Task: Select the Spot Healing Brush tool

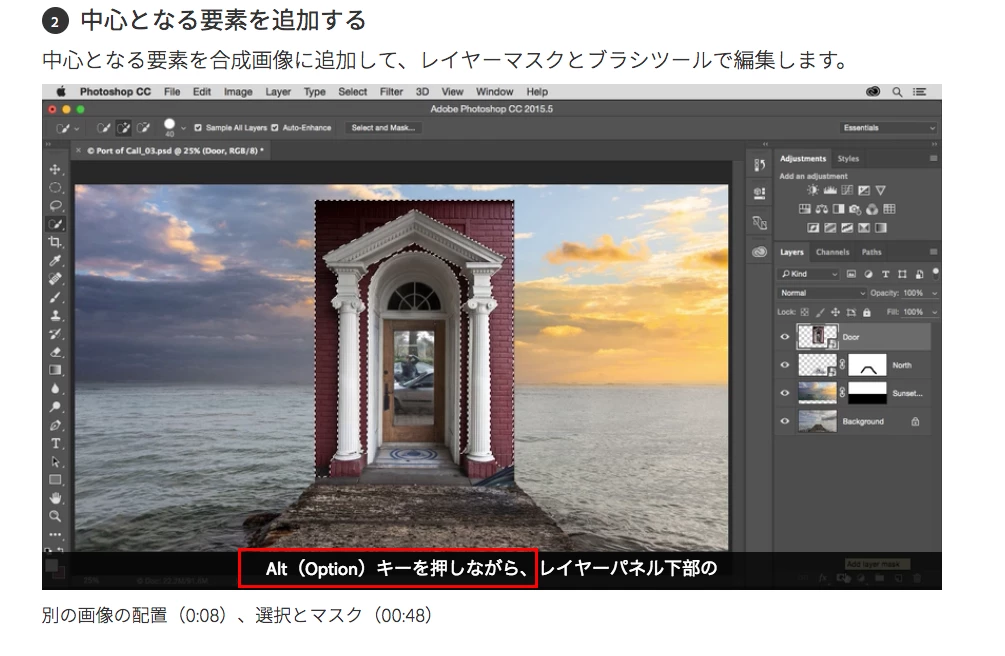Action: coord(56,279)
